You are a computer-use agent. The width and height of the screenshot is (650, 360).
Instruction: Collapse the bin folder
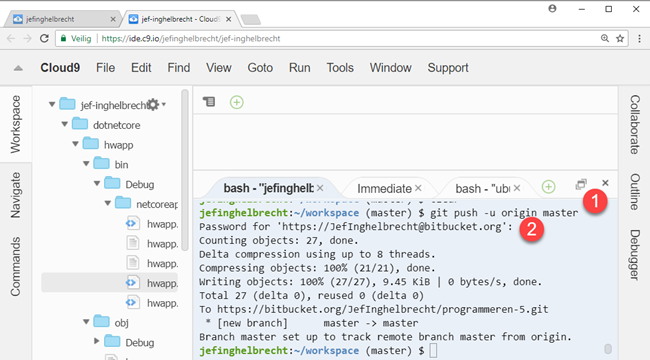86,164
